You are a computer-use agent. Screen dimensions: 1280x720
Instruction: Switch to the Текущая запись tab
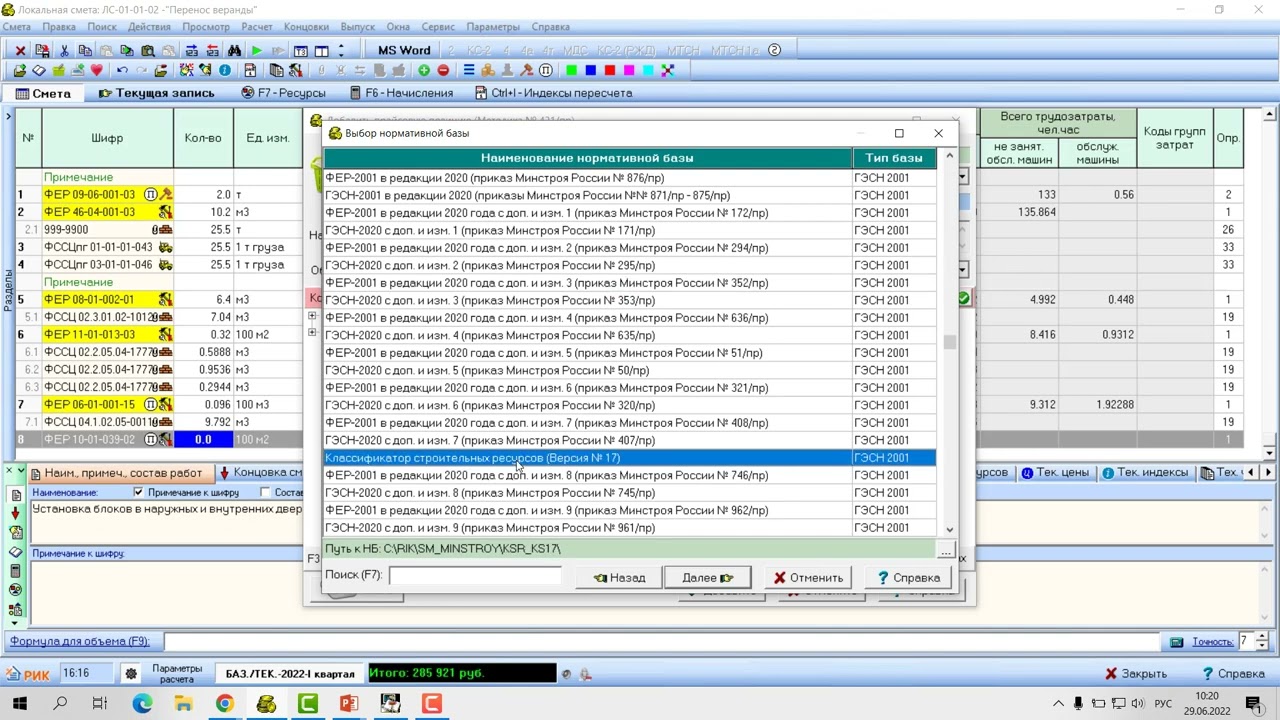pos(155,93)
